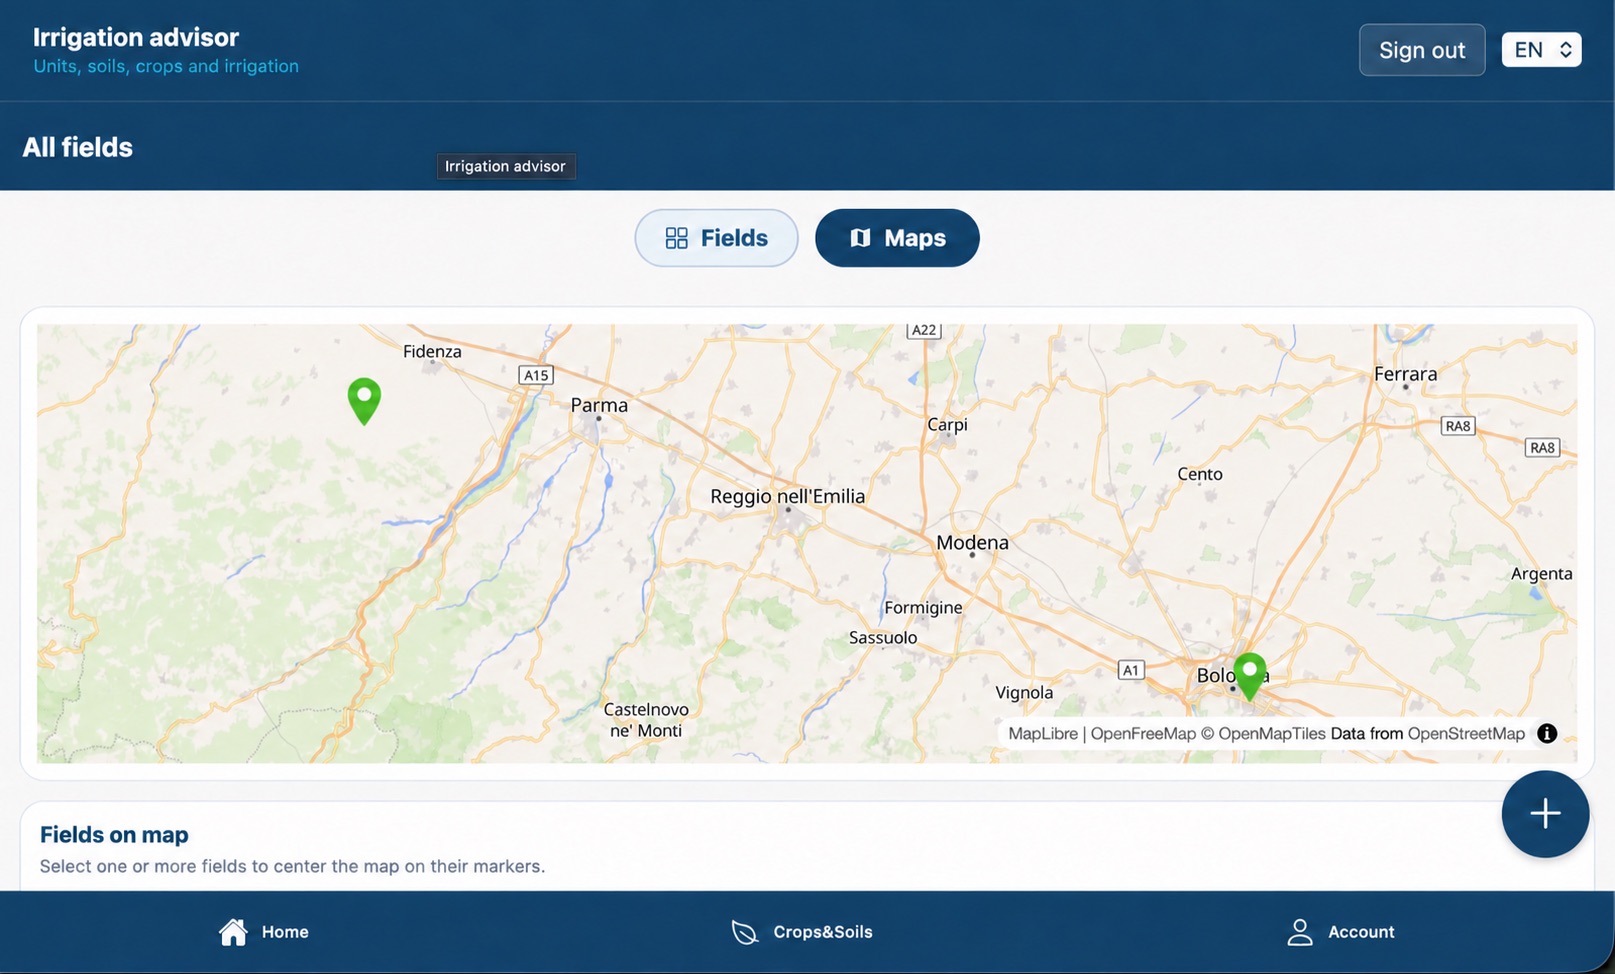Screen dimensions: 1615x974
Task: Click the map attribution info icon
Action: [1547, 733]
